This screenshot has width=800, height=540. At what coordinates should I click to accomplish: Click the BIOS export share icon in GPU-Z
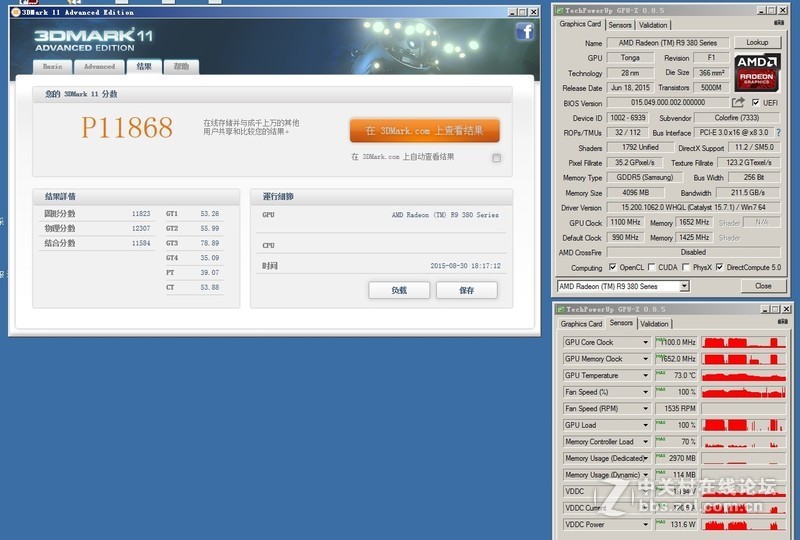[738, 103]
